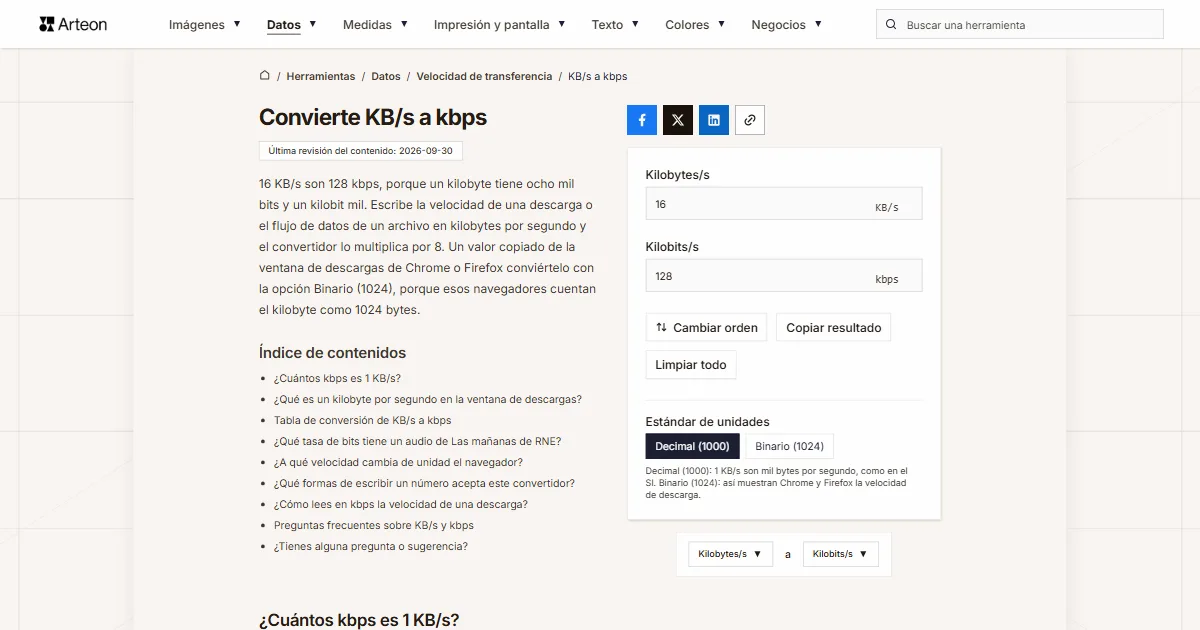Click the Arteon logo
Screen dimensions: 1200x630
tap(73, 24)
